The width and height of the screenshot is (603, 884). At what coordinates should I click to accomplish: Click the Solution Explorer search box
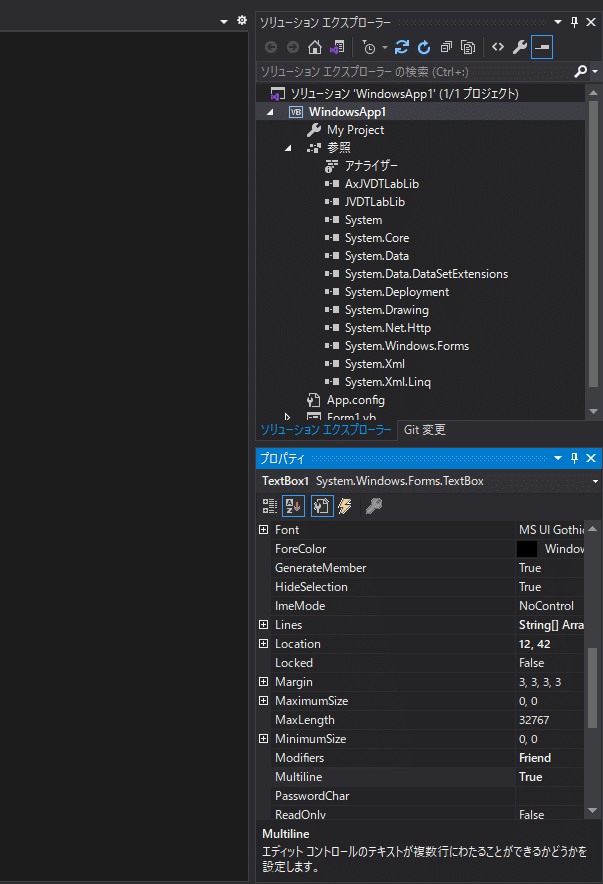414,72
